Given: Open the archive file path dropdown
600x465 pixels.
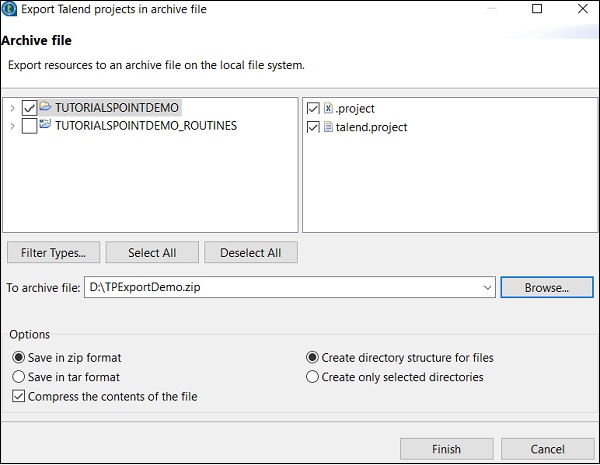Looking at the screenshot, I should (487, 288).
